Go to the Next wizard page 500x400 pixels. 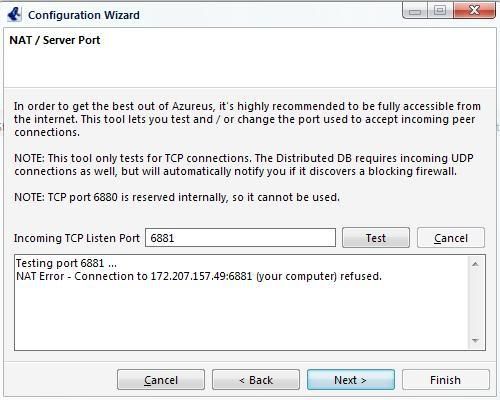(351, 380)
